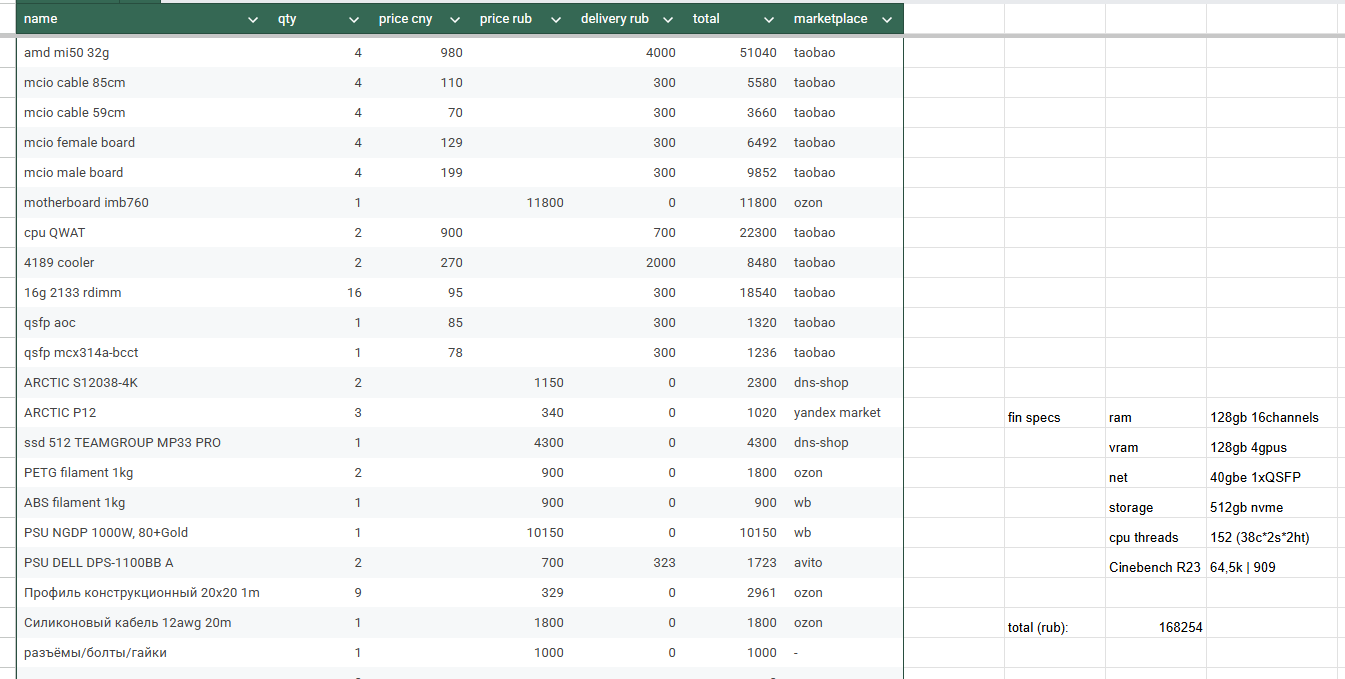Click the fin specs label cell
The height and width of the screenshot is (679, 1345).
(x=1034, y=418)
